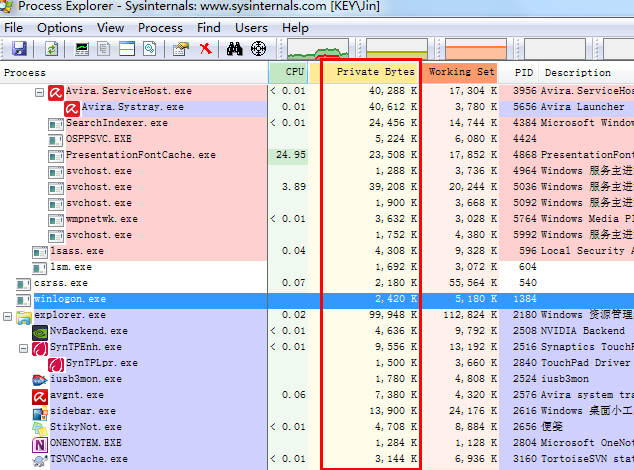This screenshot has height=470, width=634.
Task: Open the View menu
Action: pos(110,28)
